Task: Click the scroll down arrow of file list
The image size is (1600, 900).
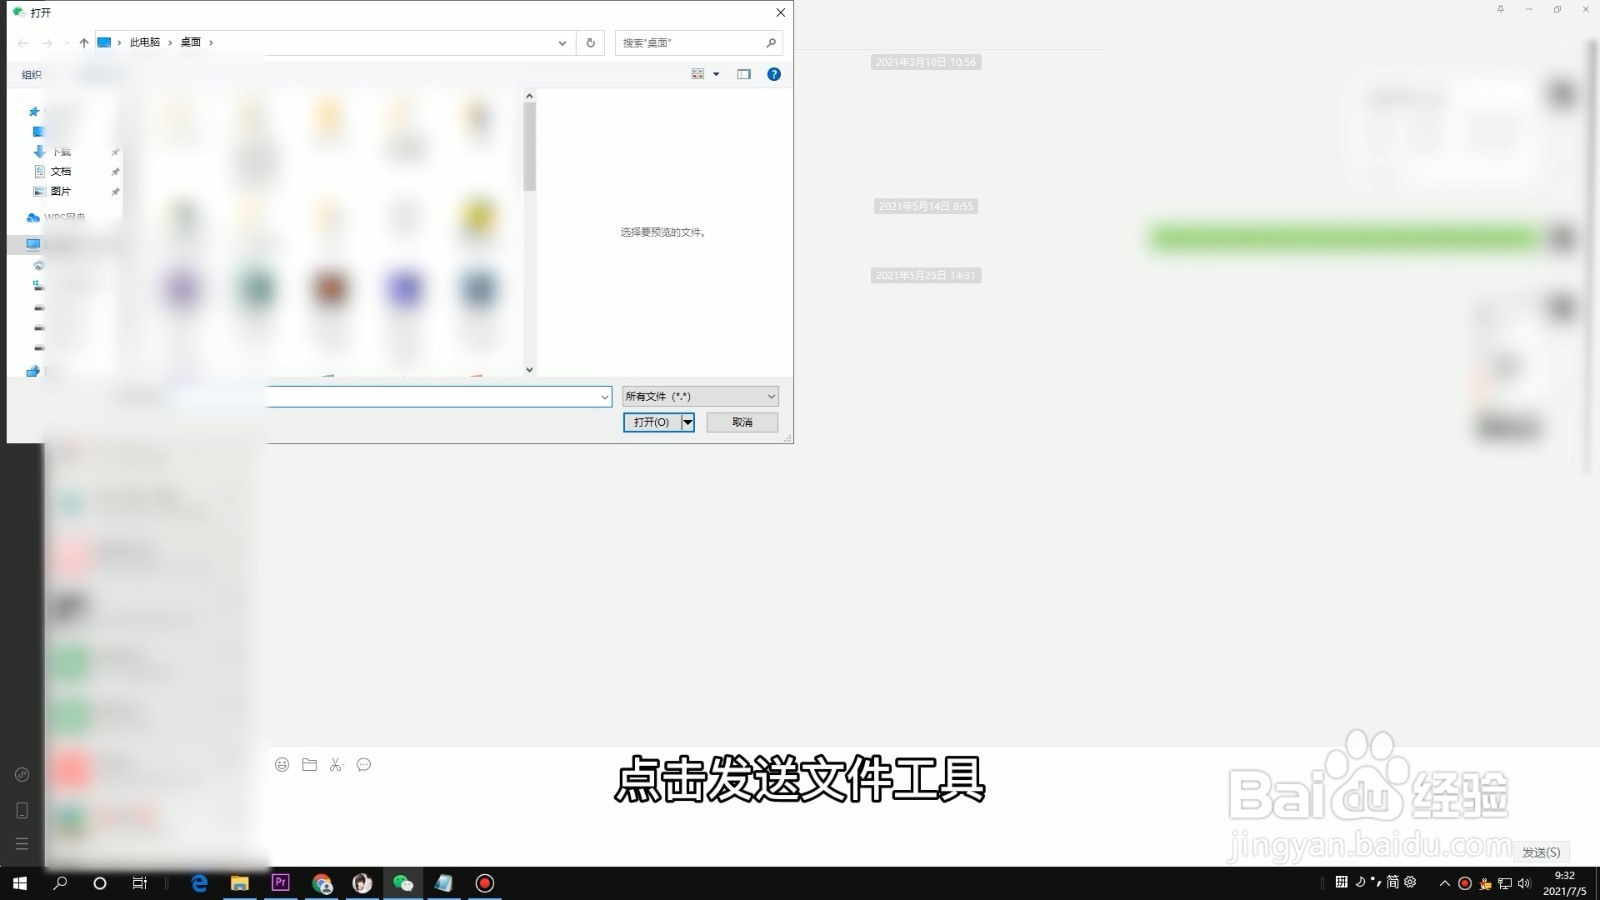Action: tap(530, 370)
